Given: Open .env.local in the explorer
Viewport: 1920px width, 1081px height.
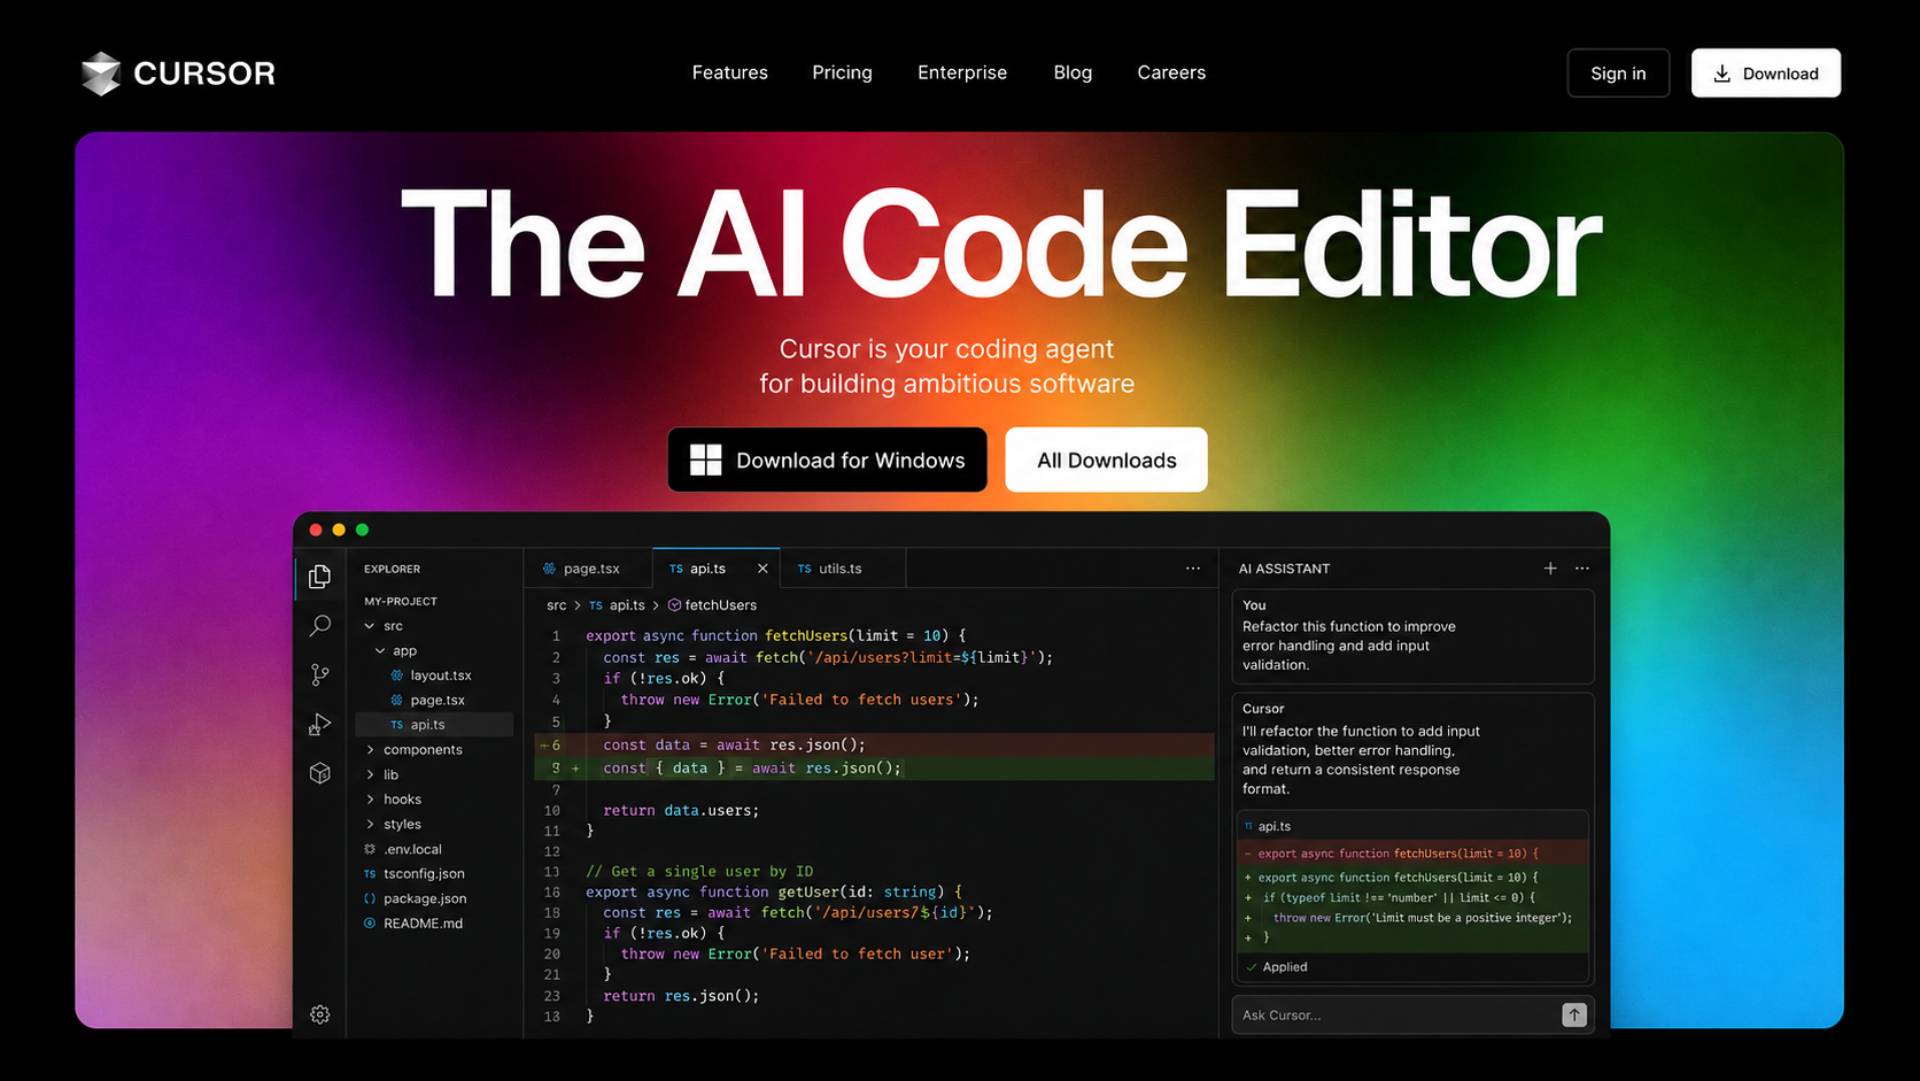Looking at the screenshot, I should [412, 849].
